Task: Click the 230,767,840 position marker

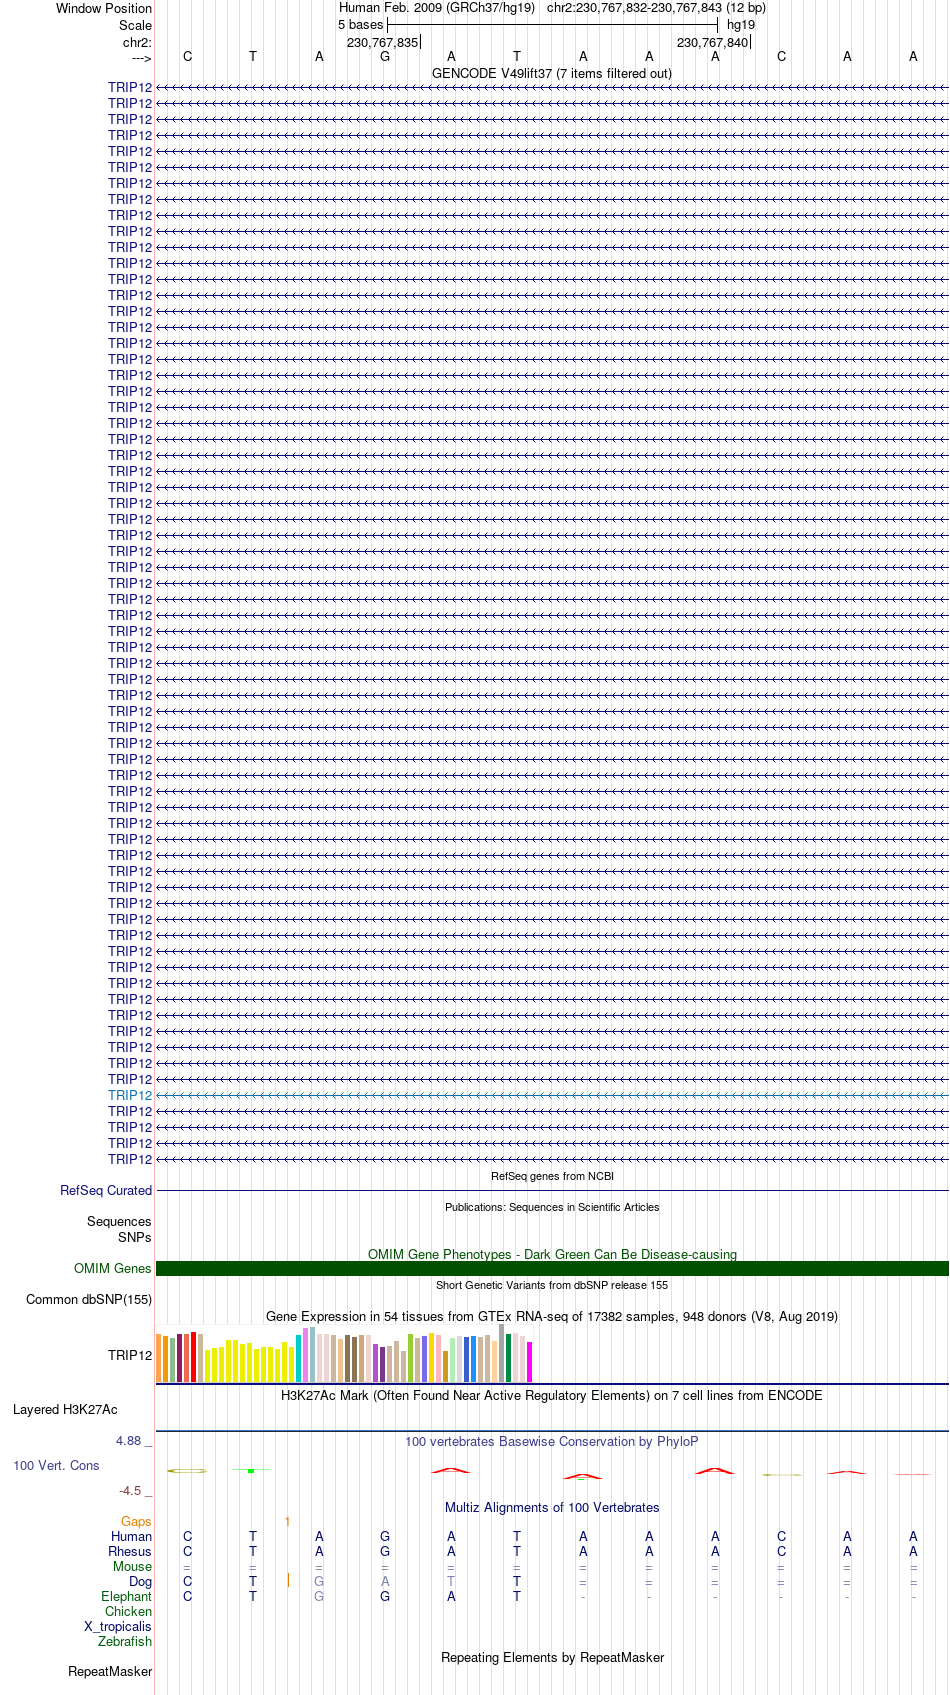Action: coord(712,42)
